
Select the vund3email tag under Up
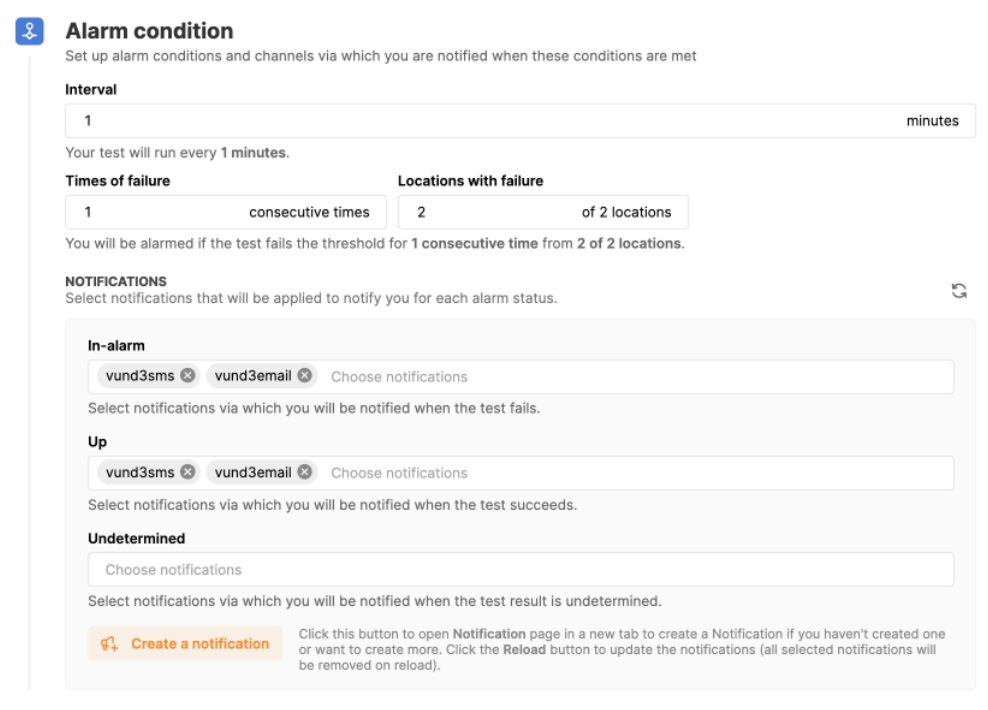point(253,472)
